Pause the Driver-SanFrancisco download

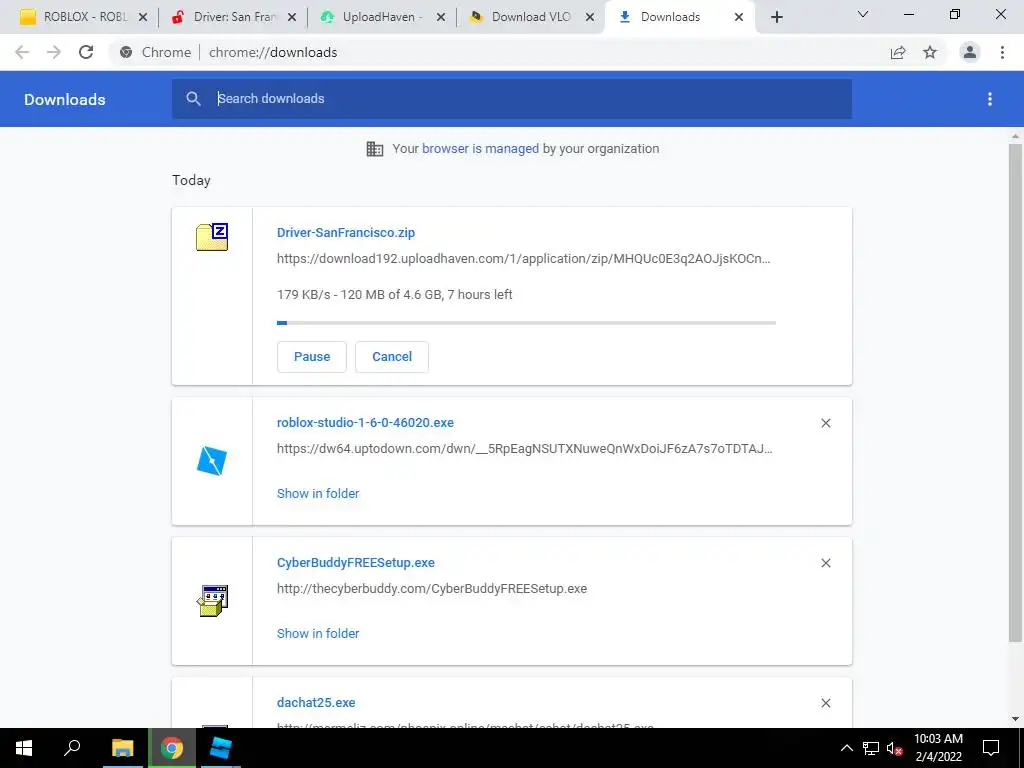312,357
